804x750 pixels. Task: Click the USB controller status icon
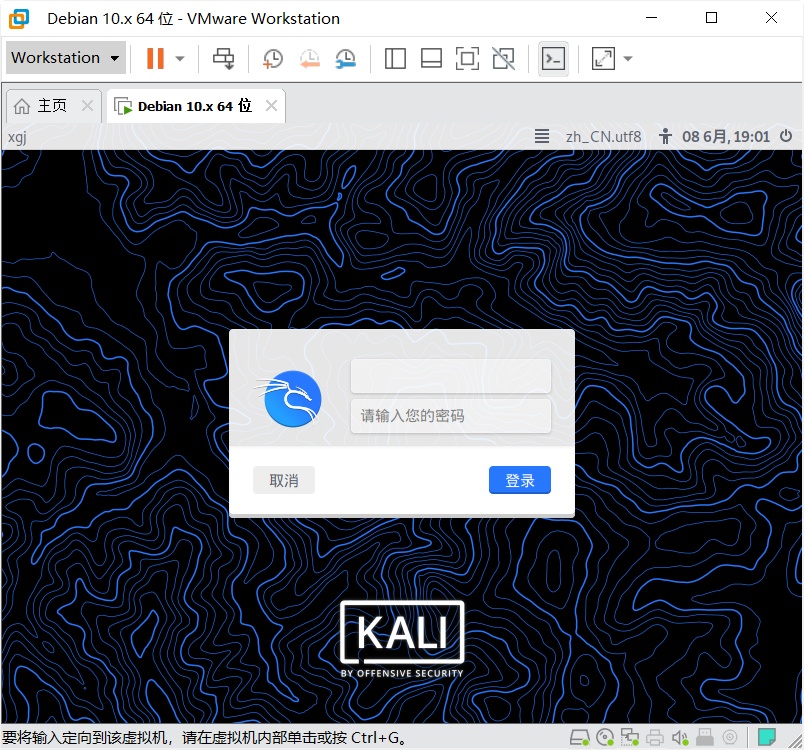point(705,737)
